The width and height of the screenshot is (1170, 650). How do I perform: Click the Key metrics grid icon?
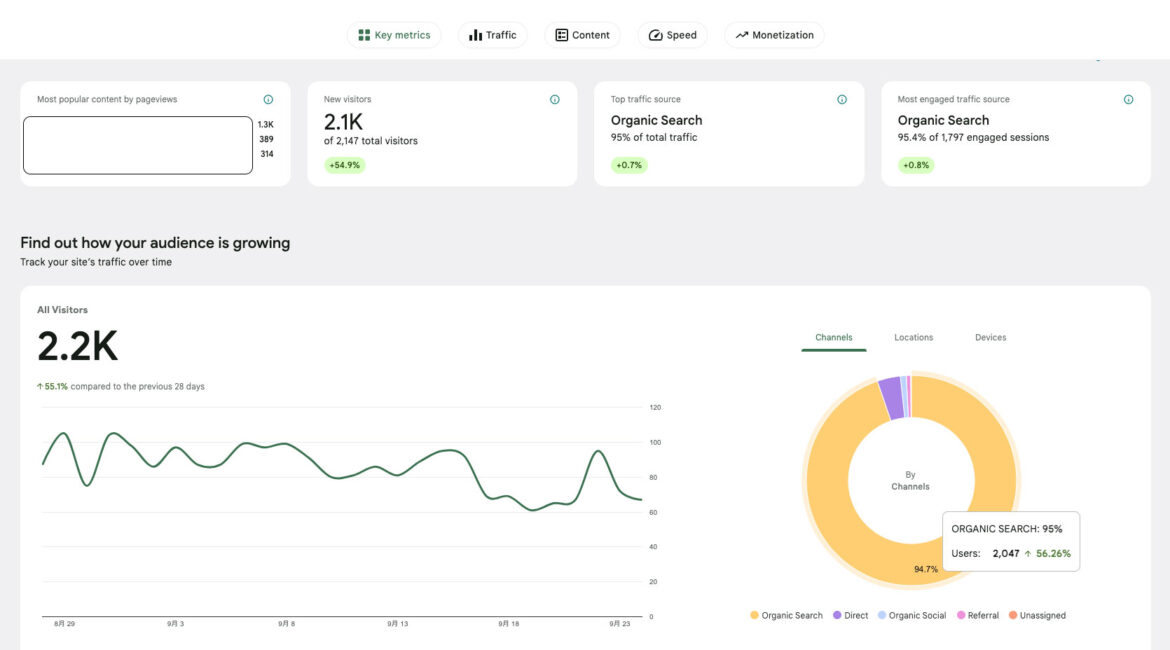coord(364,35)
